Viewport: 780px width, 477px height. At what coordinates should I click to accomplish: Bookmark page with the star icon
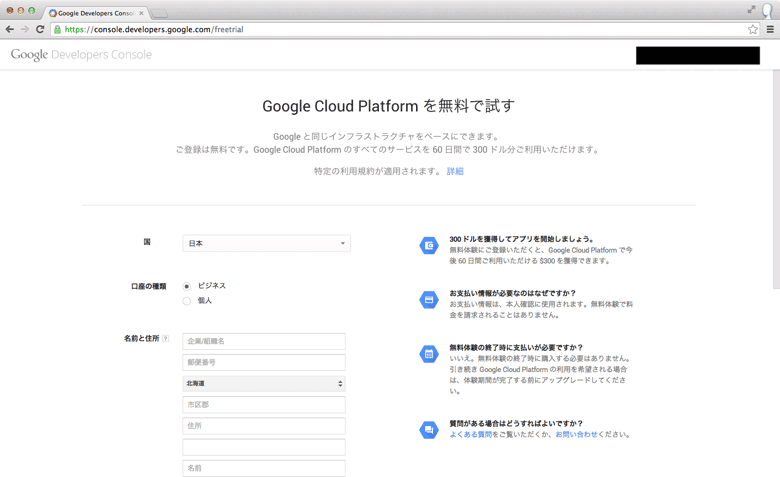(753, 29)
